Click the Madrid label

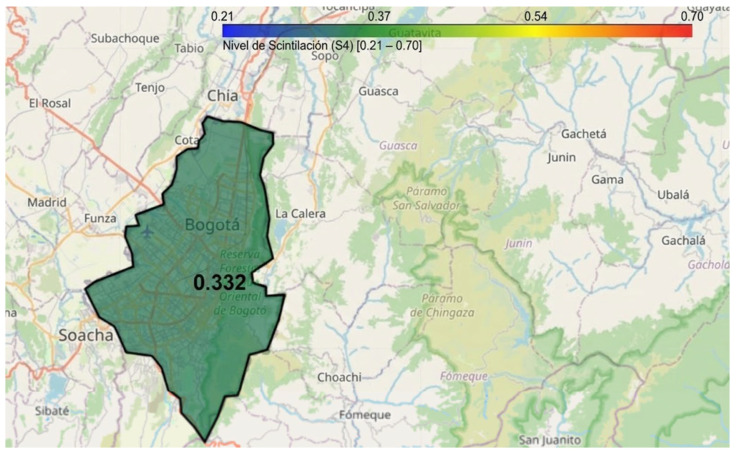[x=47, y=202]
